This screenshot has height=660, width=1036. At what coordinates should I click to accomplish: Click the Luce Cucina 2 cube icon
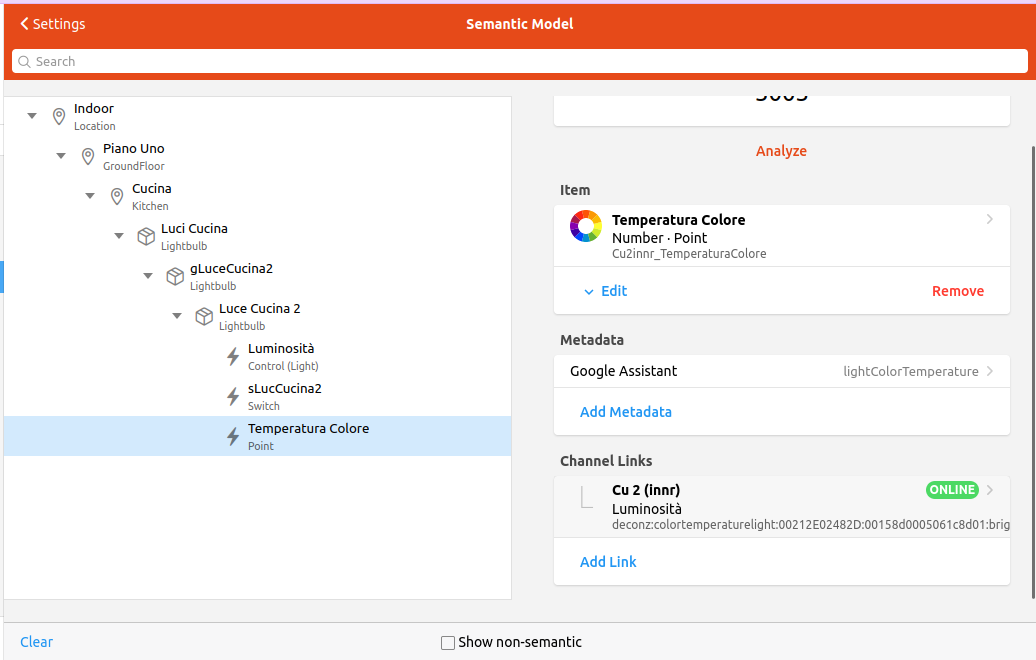coord(204,316)
